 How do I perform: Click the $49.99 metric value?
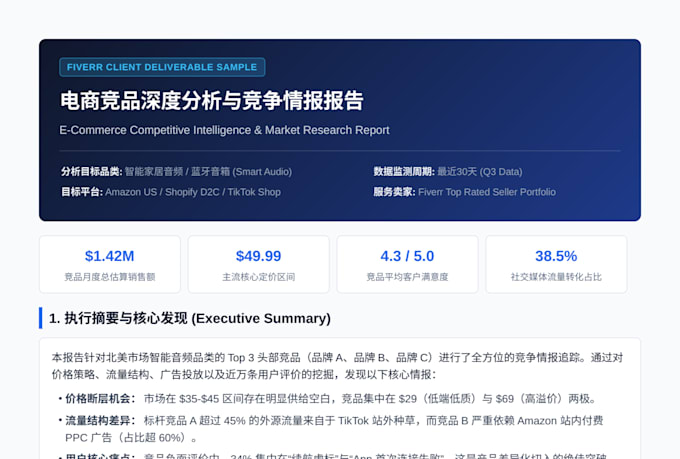click(x=258, y=256)
